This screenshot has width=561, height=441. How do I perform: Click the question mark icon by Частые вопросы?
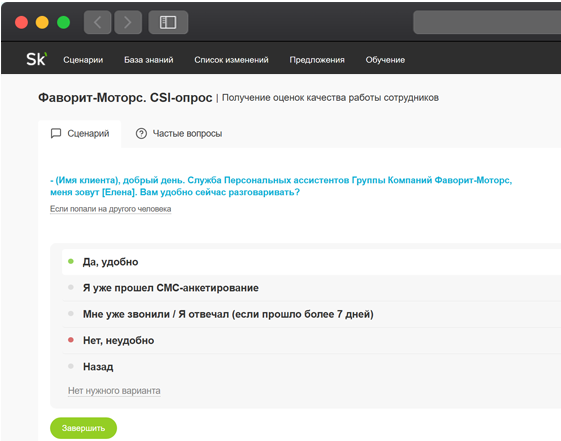141,133
